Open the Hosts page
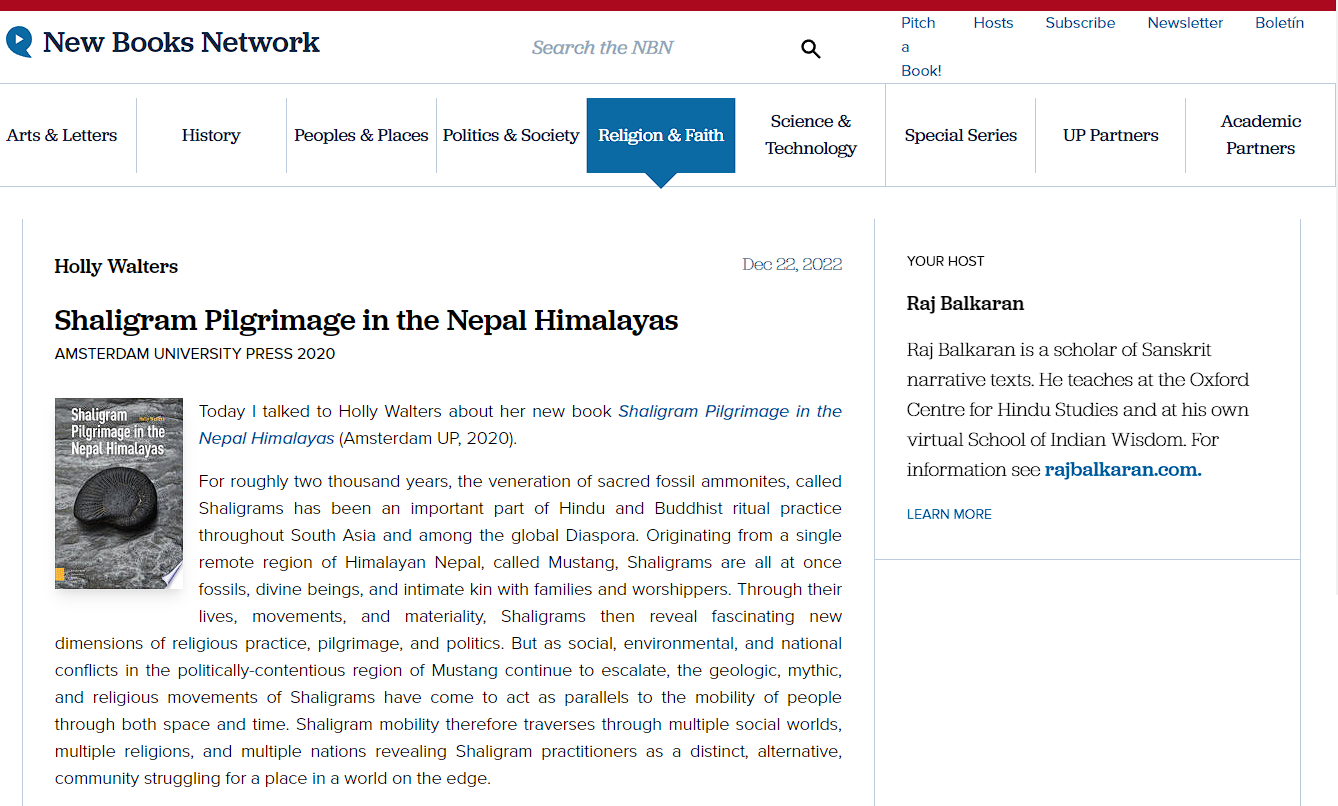The image size is (1338, 806). [993, 22]
